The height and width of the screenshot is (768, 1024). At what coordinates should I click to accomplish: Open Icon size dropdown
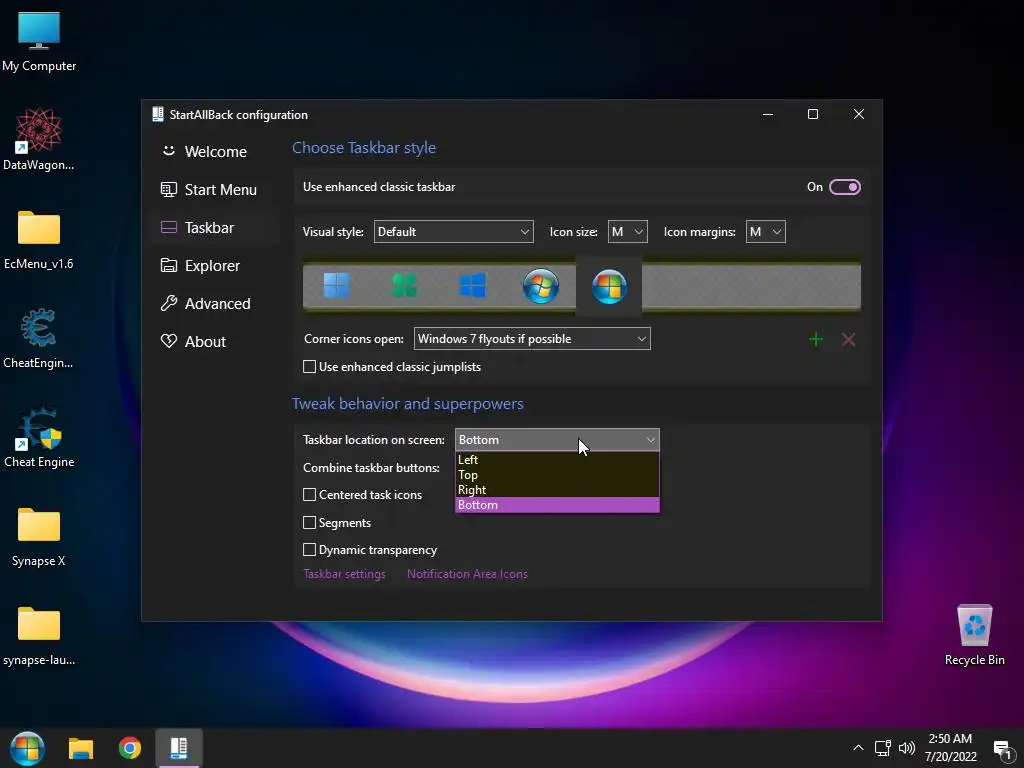[628, 232]
